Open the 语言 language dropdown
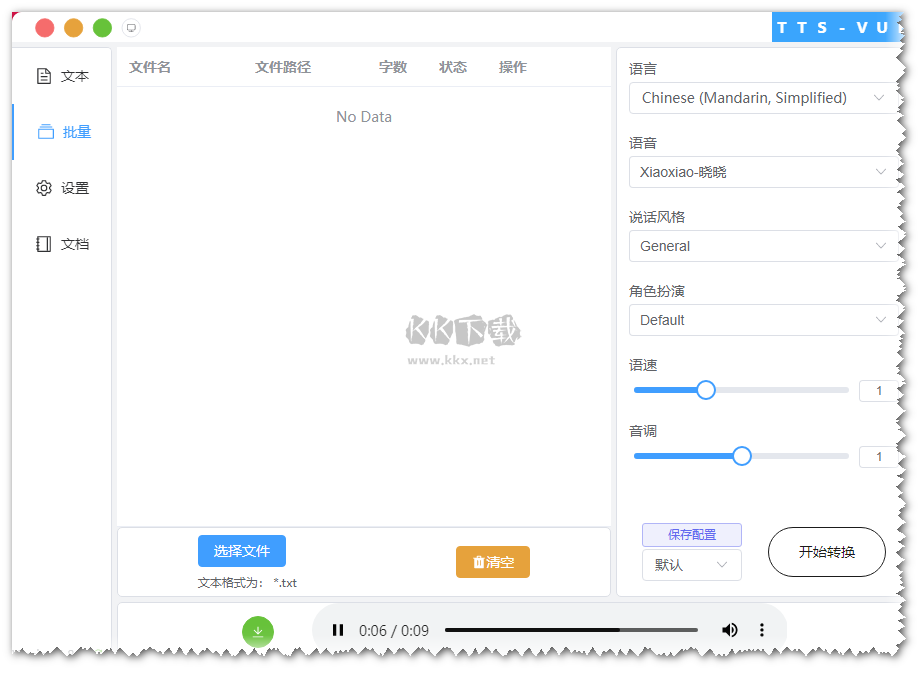Screen dimensions: 924x674 point(763,98)
